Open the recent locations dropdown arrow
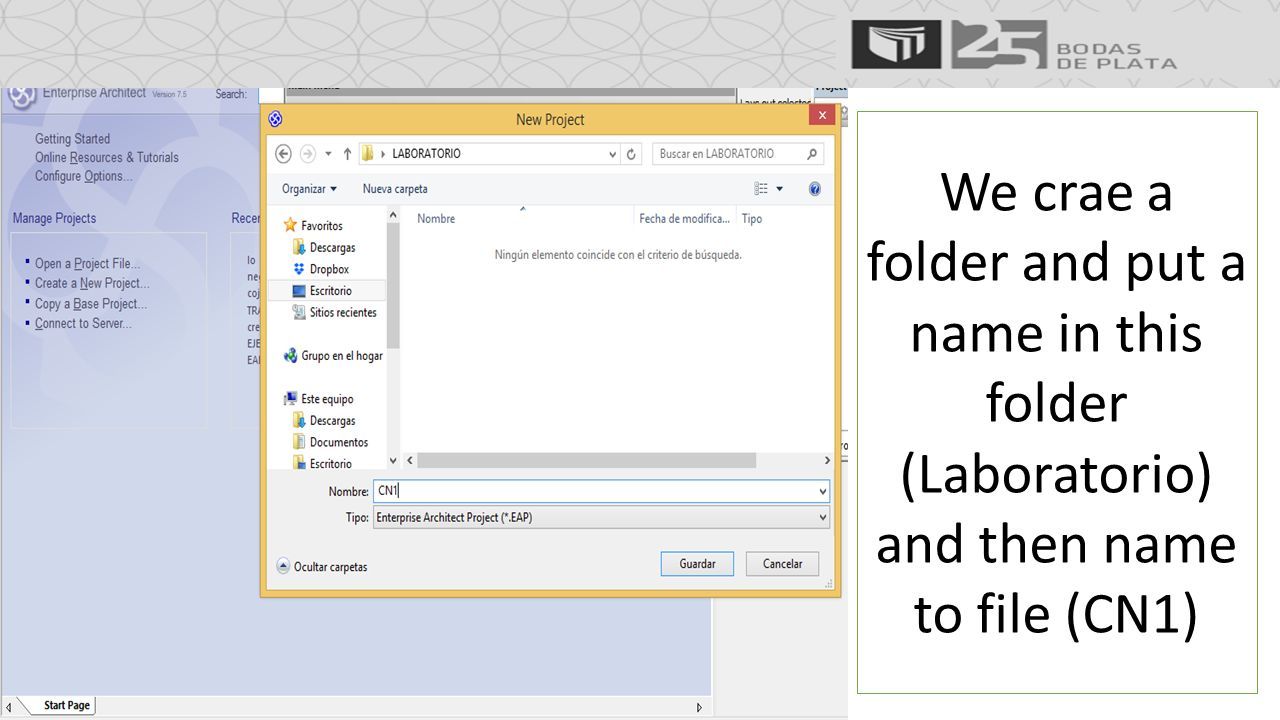The height and width of the screenshot is (720, 1280). 328,154
